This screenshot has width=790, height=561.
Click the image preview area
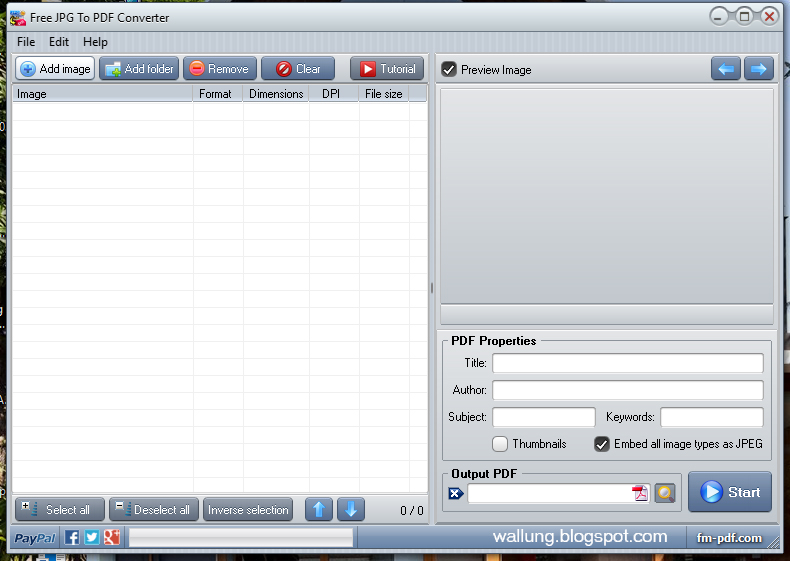pyautogui.click(x=607, y=197)
